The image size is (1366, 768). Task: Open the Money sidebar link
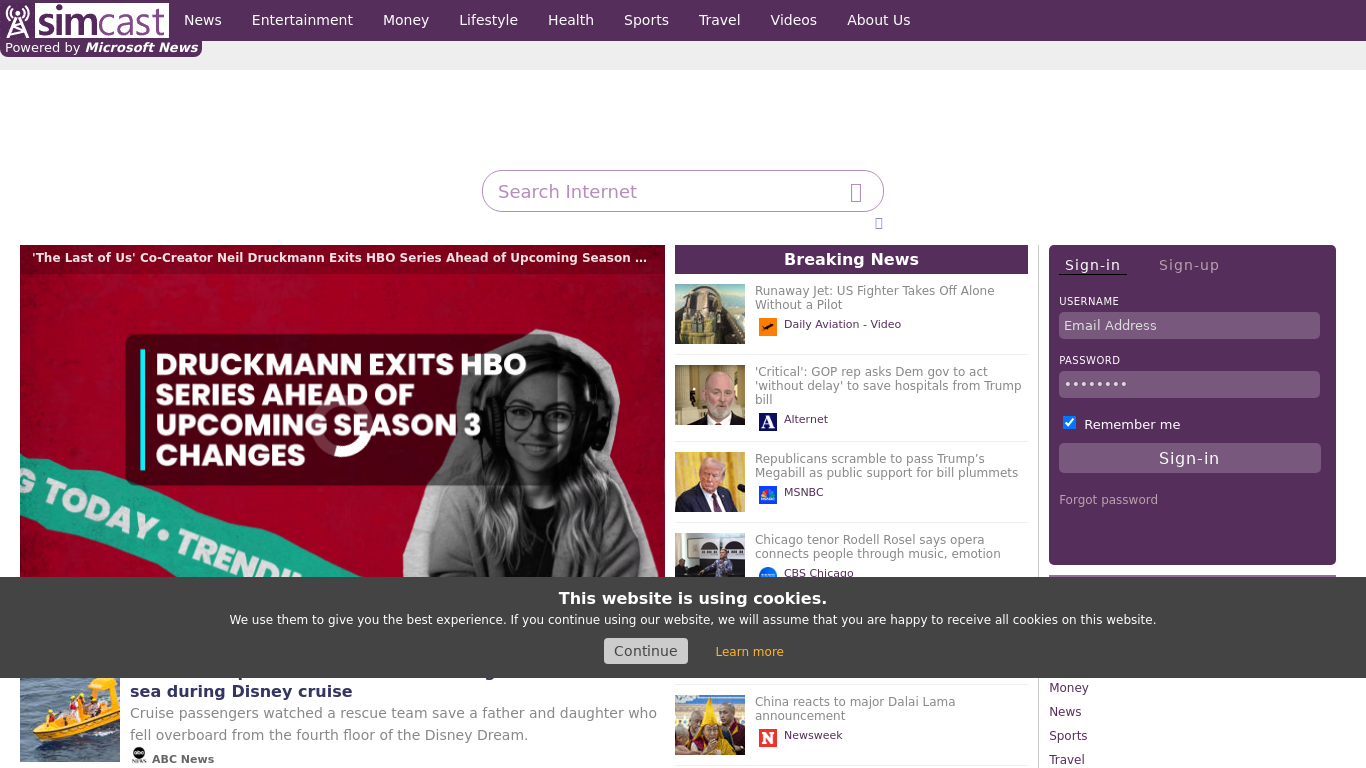(1069, 688)
